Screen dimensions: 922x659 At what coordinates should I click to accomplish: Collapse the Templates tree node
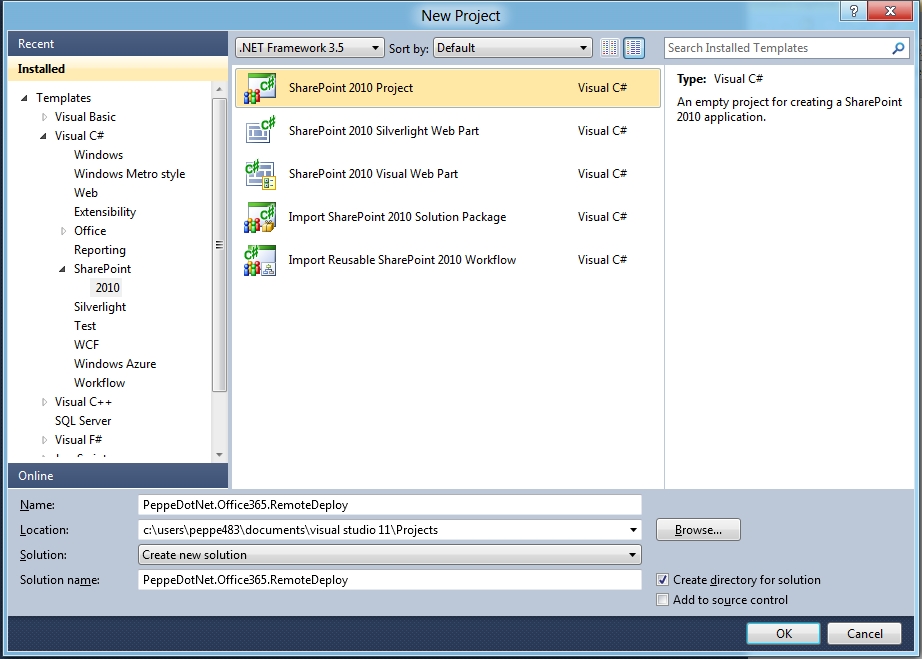pos(24,98)
